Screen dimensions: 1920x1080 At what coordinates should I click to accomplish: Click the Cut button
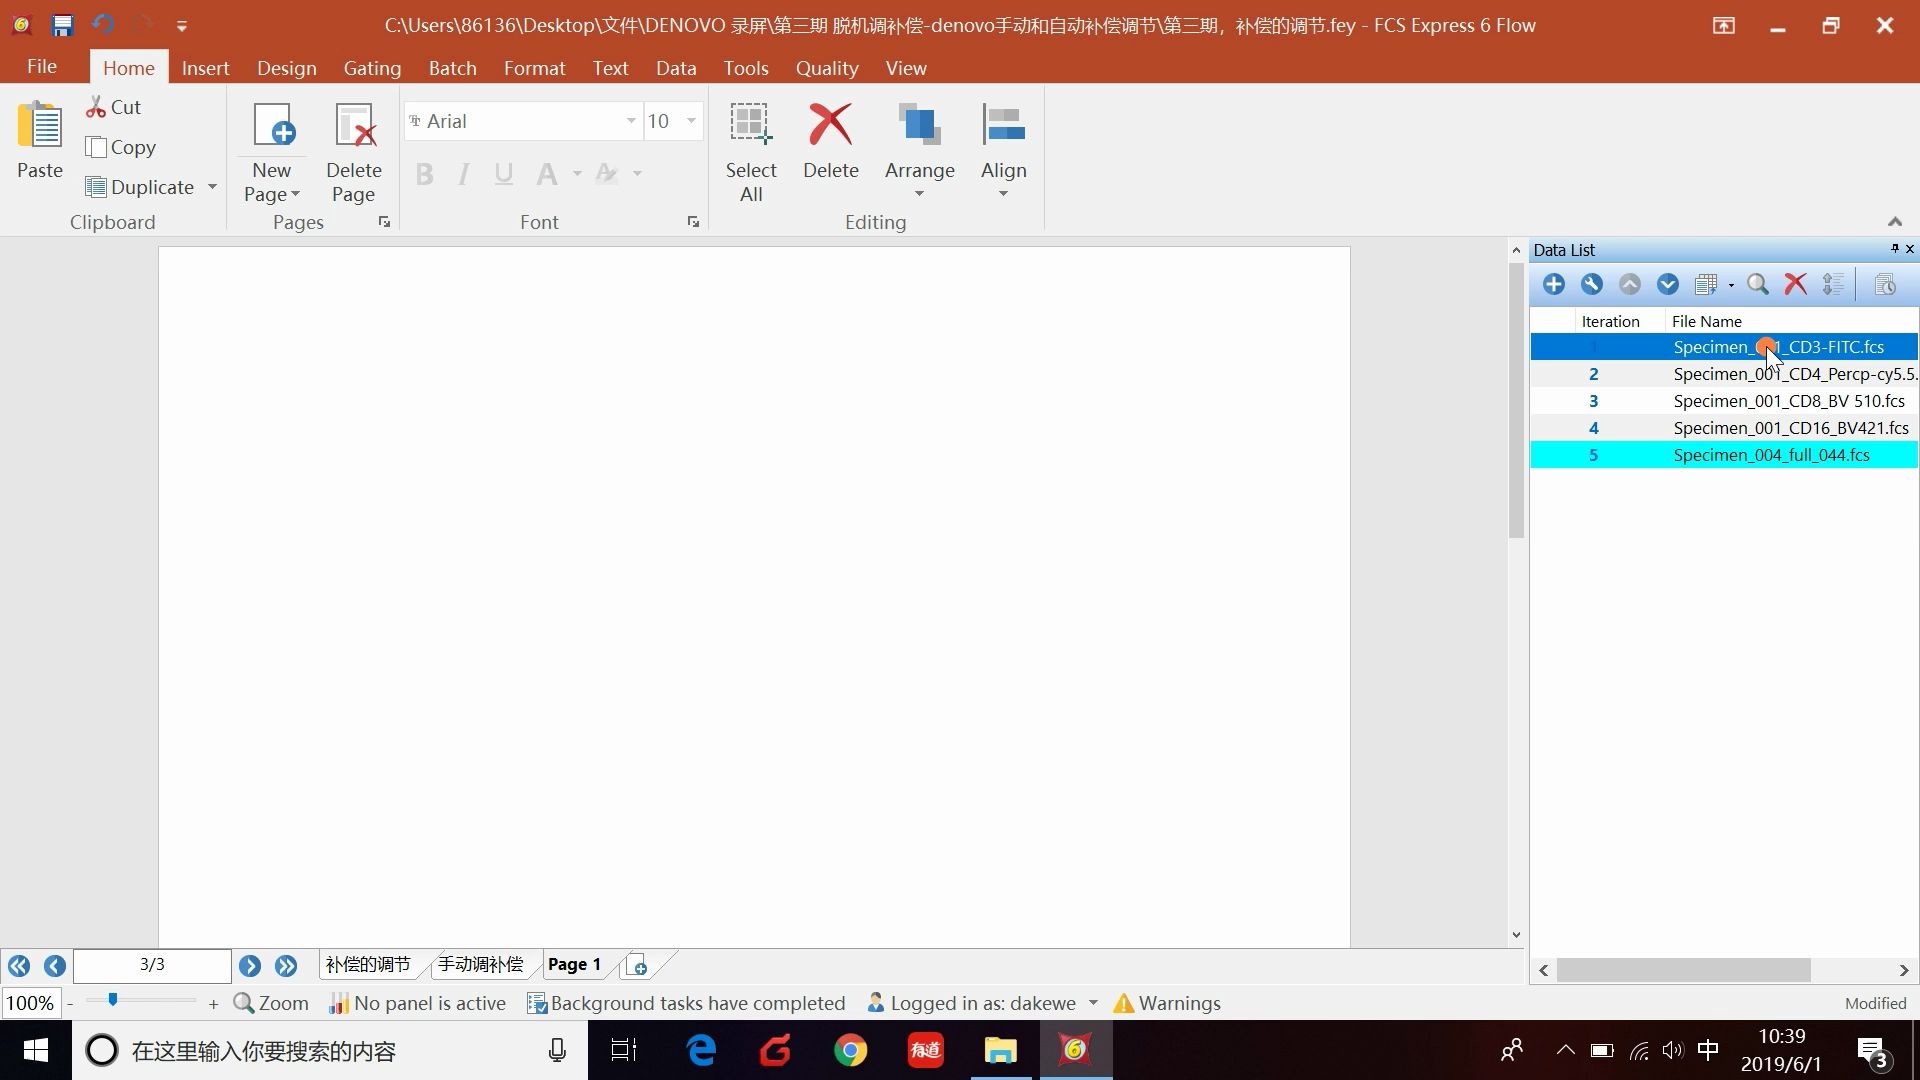point(113,107)
